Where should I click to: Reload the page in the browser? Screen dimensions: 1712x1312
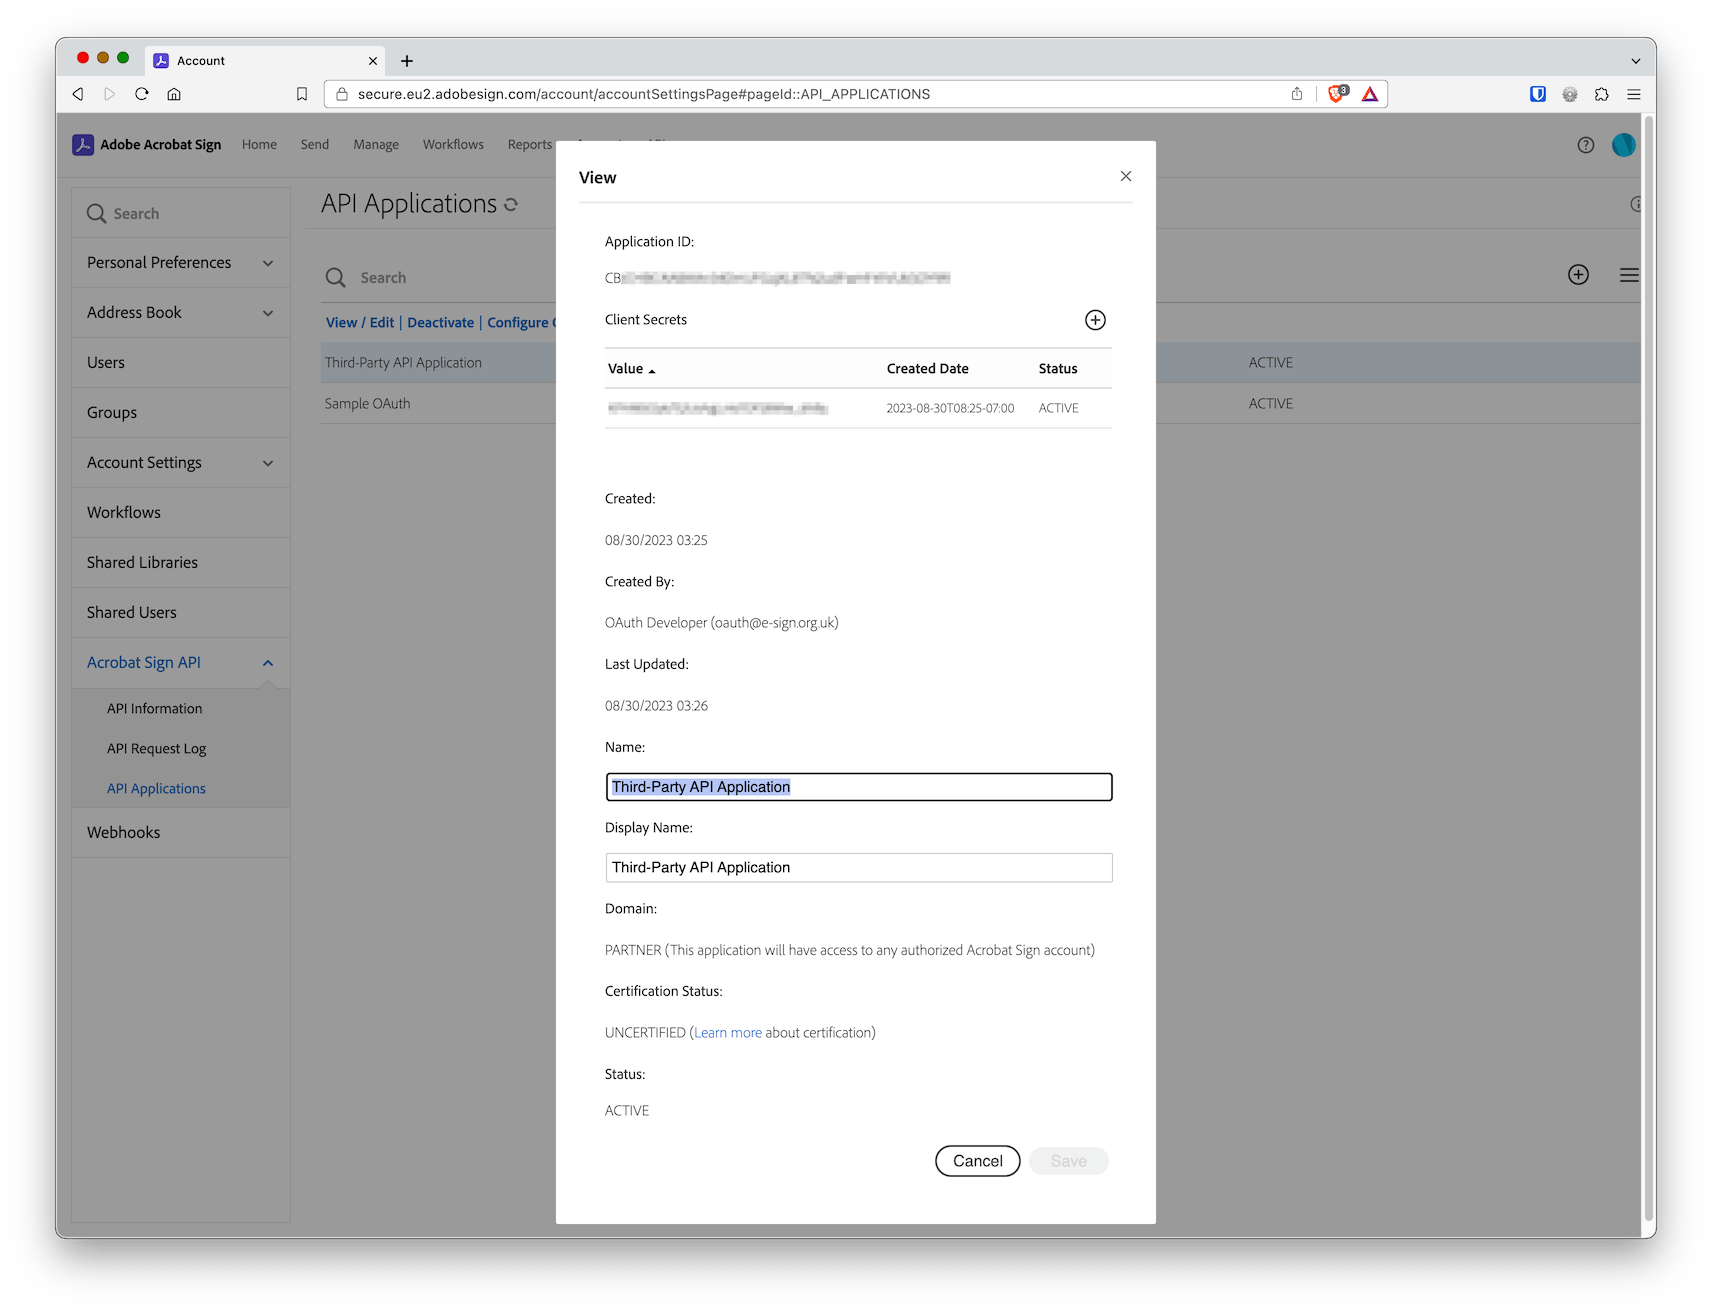pyautogui.click(x=142, y=94)
